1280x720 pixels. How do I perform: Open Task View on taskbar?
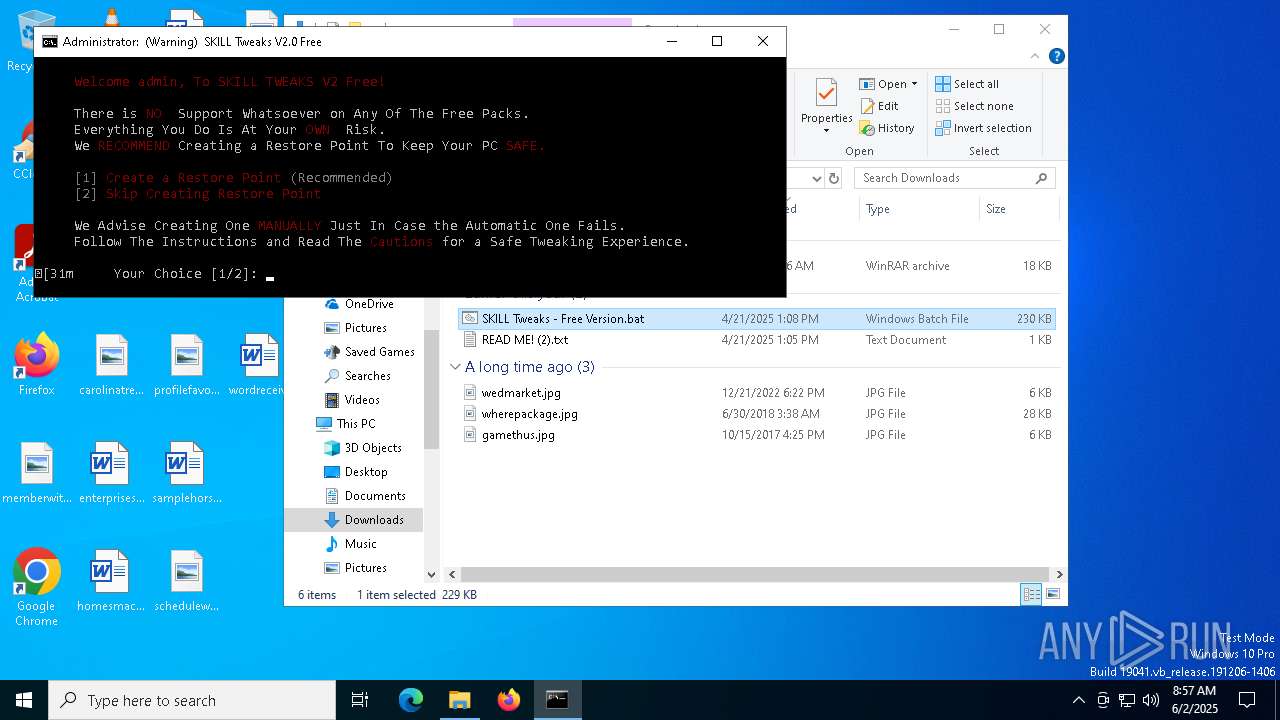tap(360, 700)
